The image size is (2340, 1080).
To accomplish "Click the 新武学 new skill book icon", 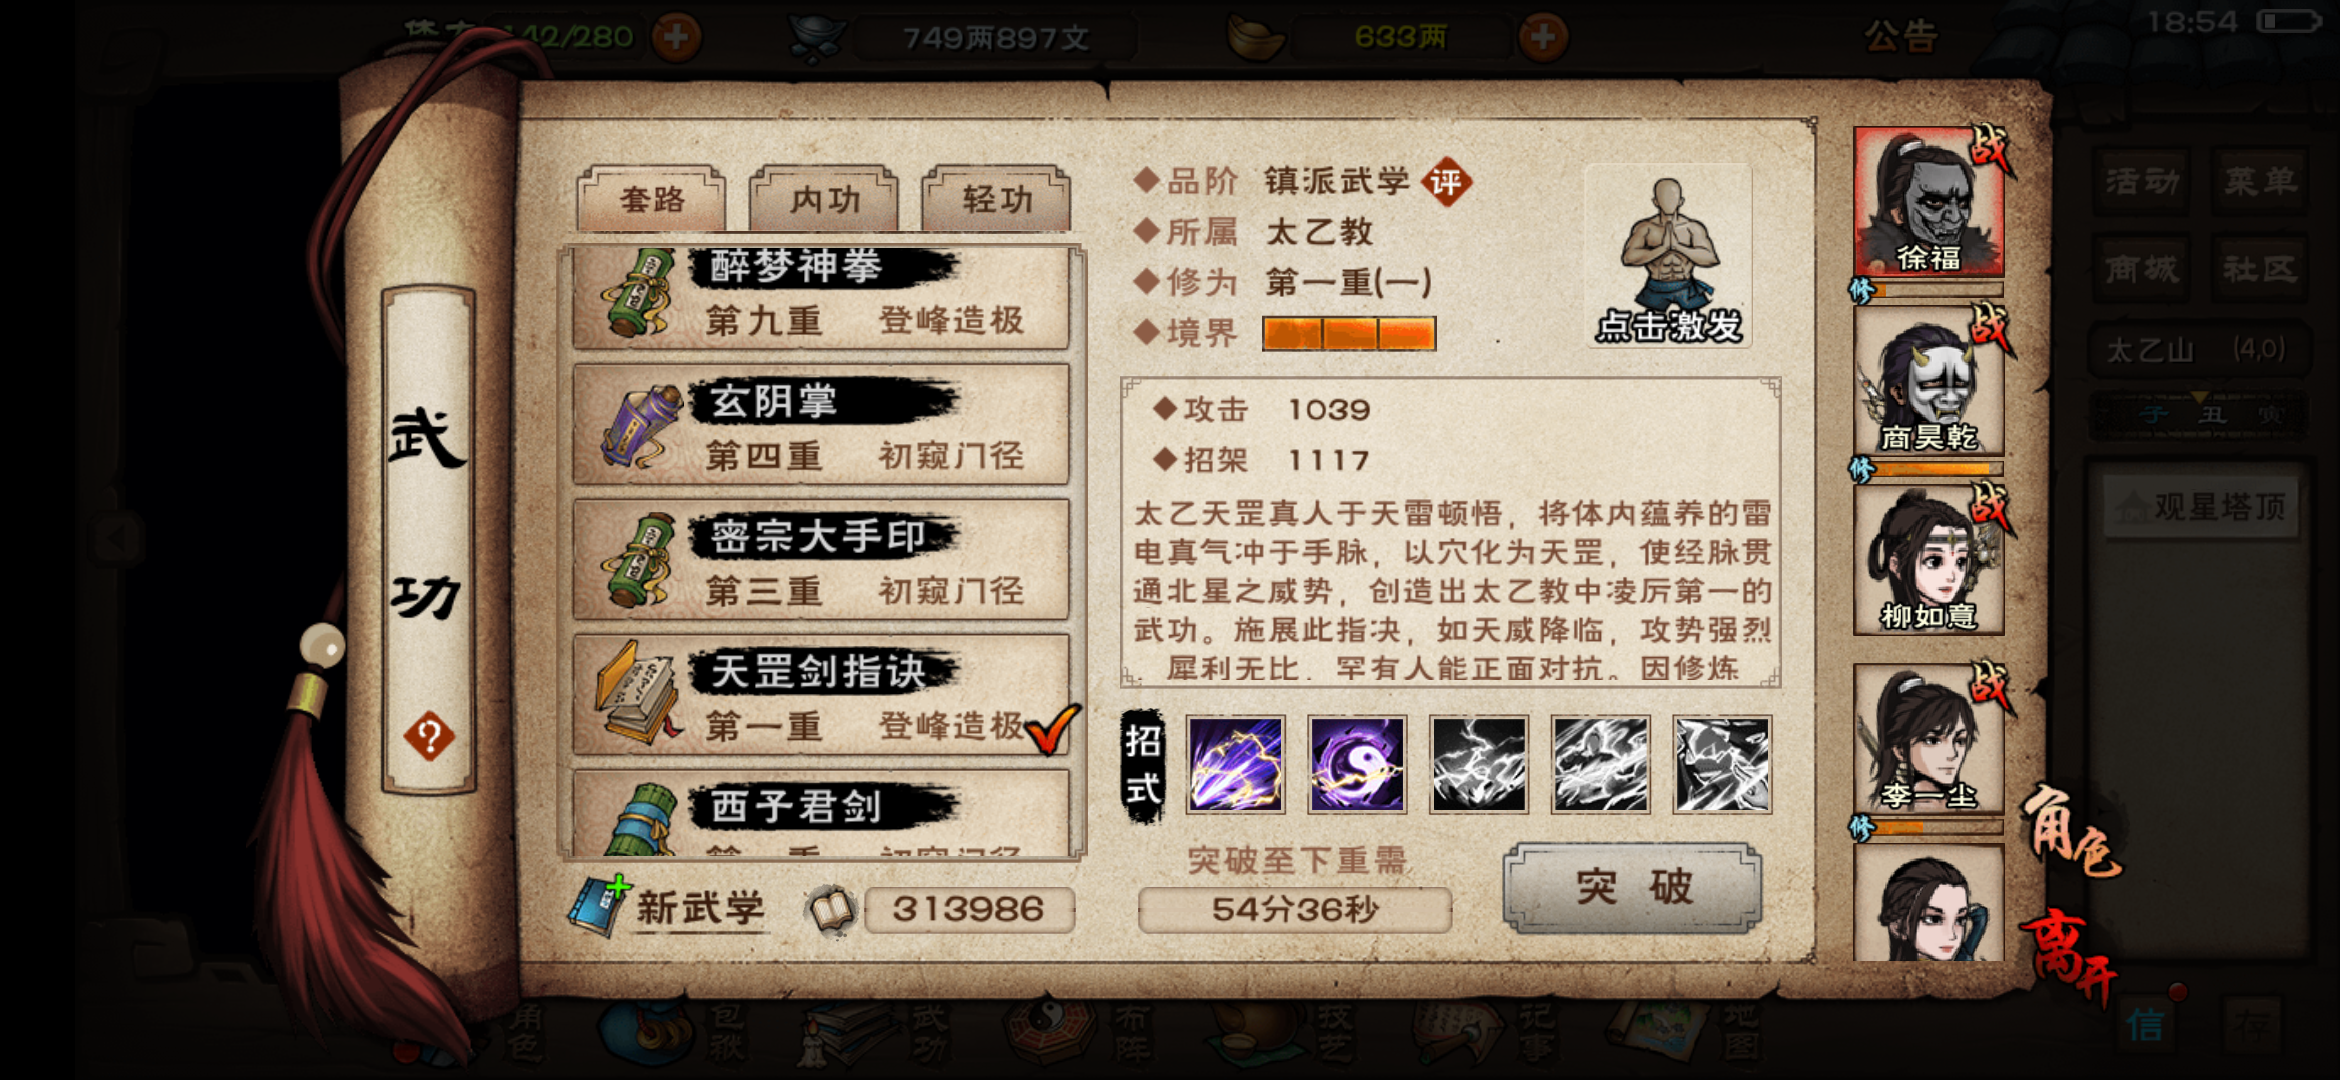I will (600, 906).
